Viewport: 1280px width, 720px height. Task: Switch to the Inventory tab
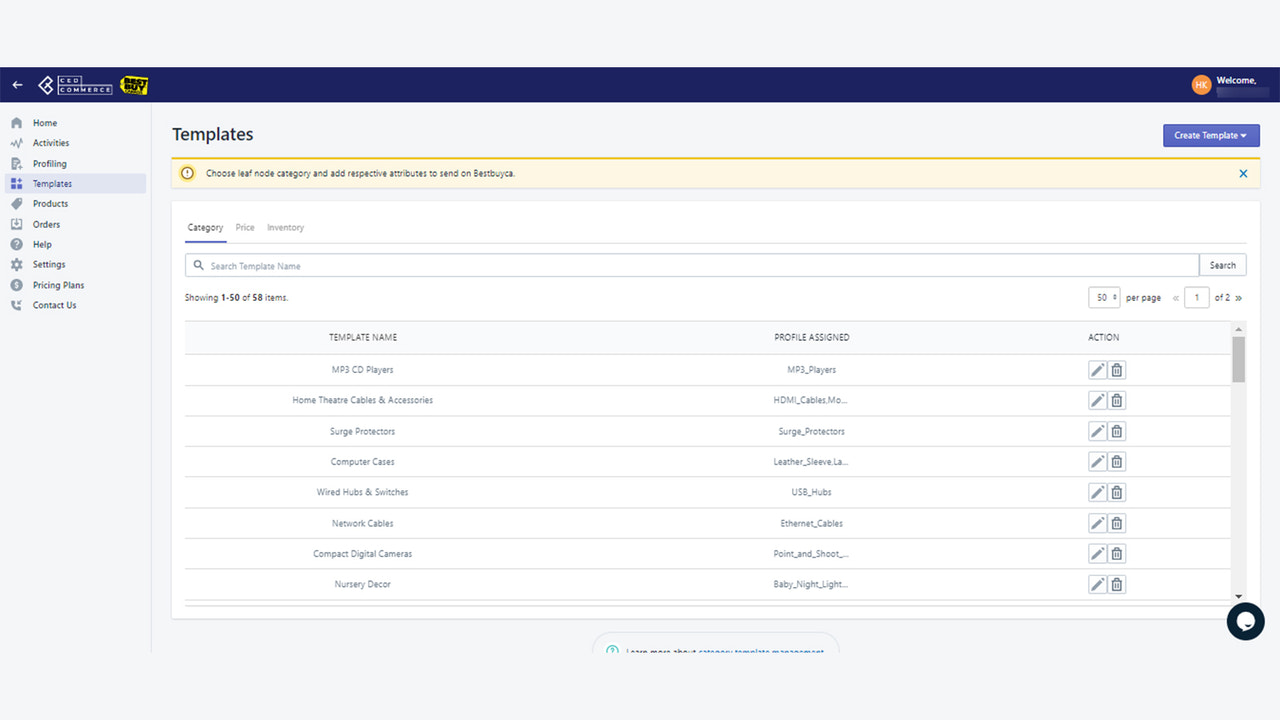pyautogui.click(x=285, y=227)
